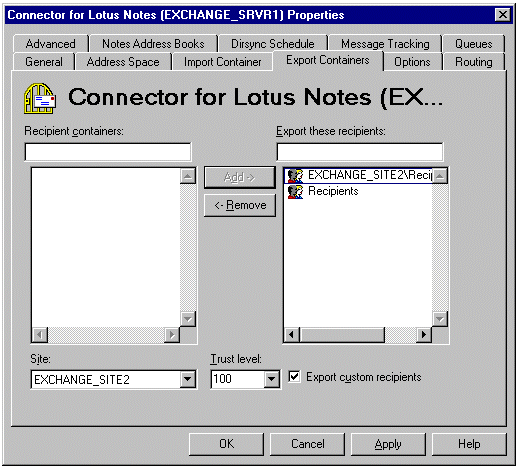Open the Dirsync Schedule tab

(x=273, y=44)
